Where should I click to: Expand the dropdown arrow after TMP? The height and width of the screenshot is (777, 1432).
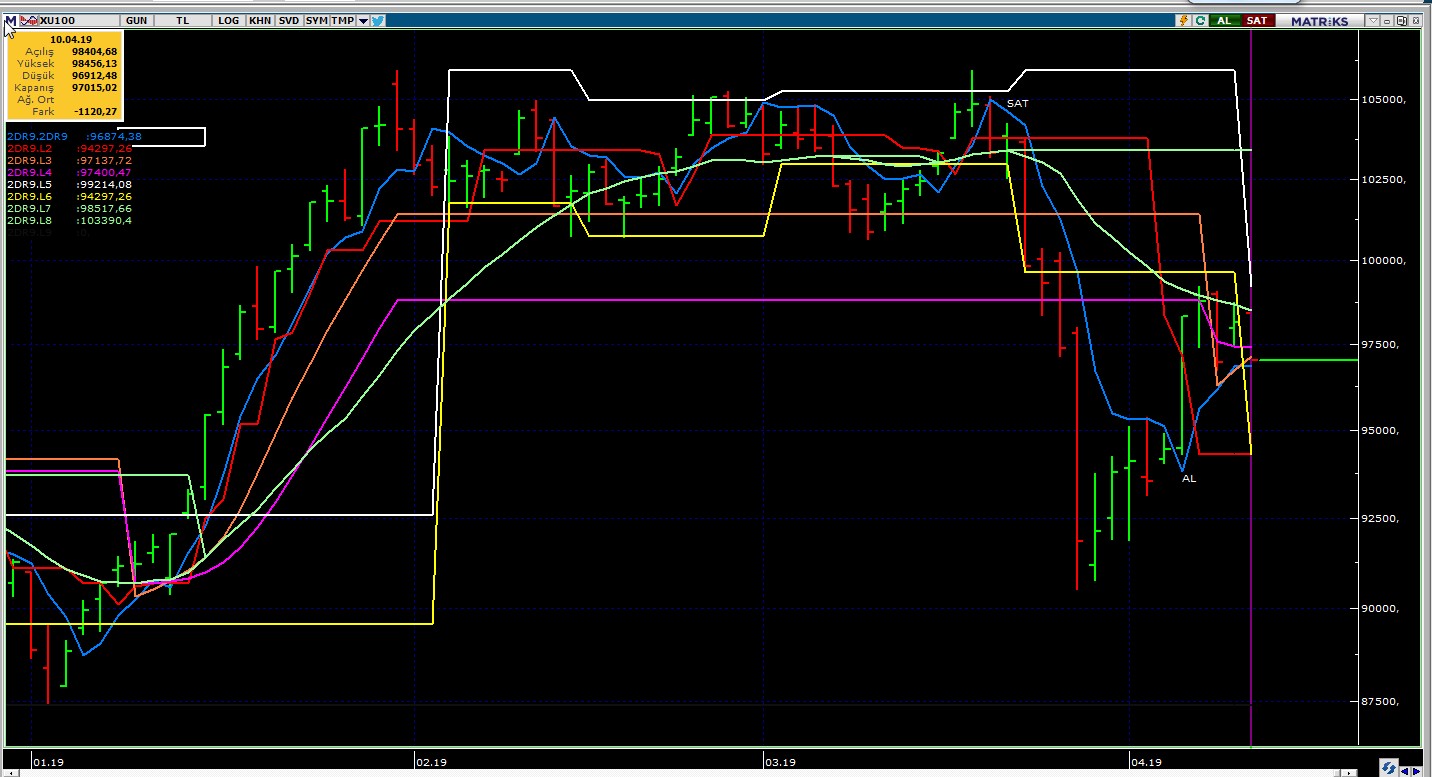[363, 20]
